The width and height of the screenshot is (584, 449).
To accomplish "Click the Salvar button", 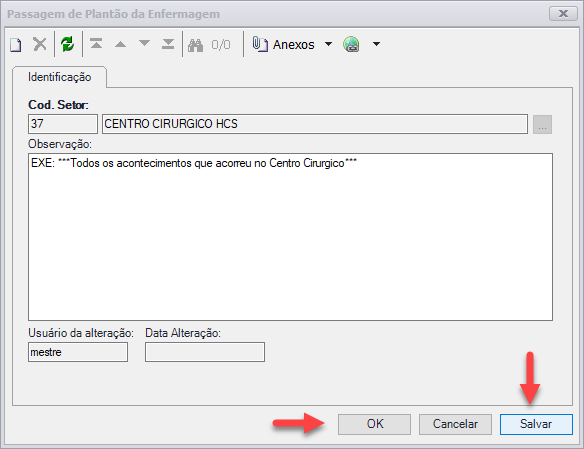I will (536, 424).
